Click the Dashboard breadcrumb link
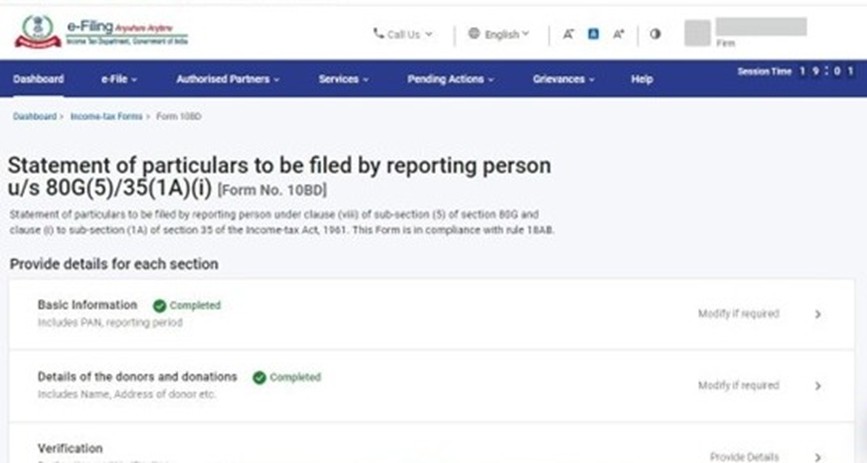 (35, 116)
